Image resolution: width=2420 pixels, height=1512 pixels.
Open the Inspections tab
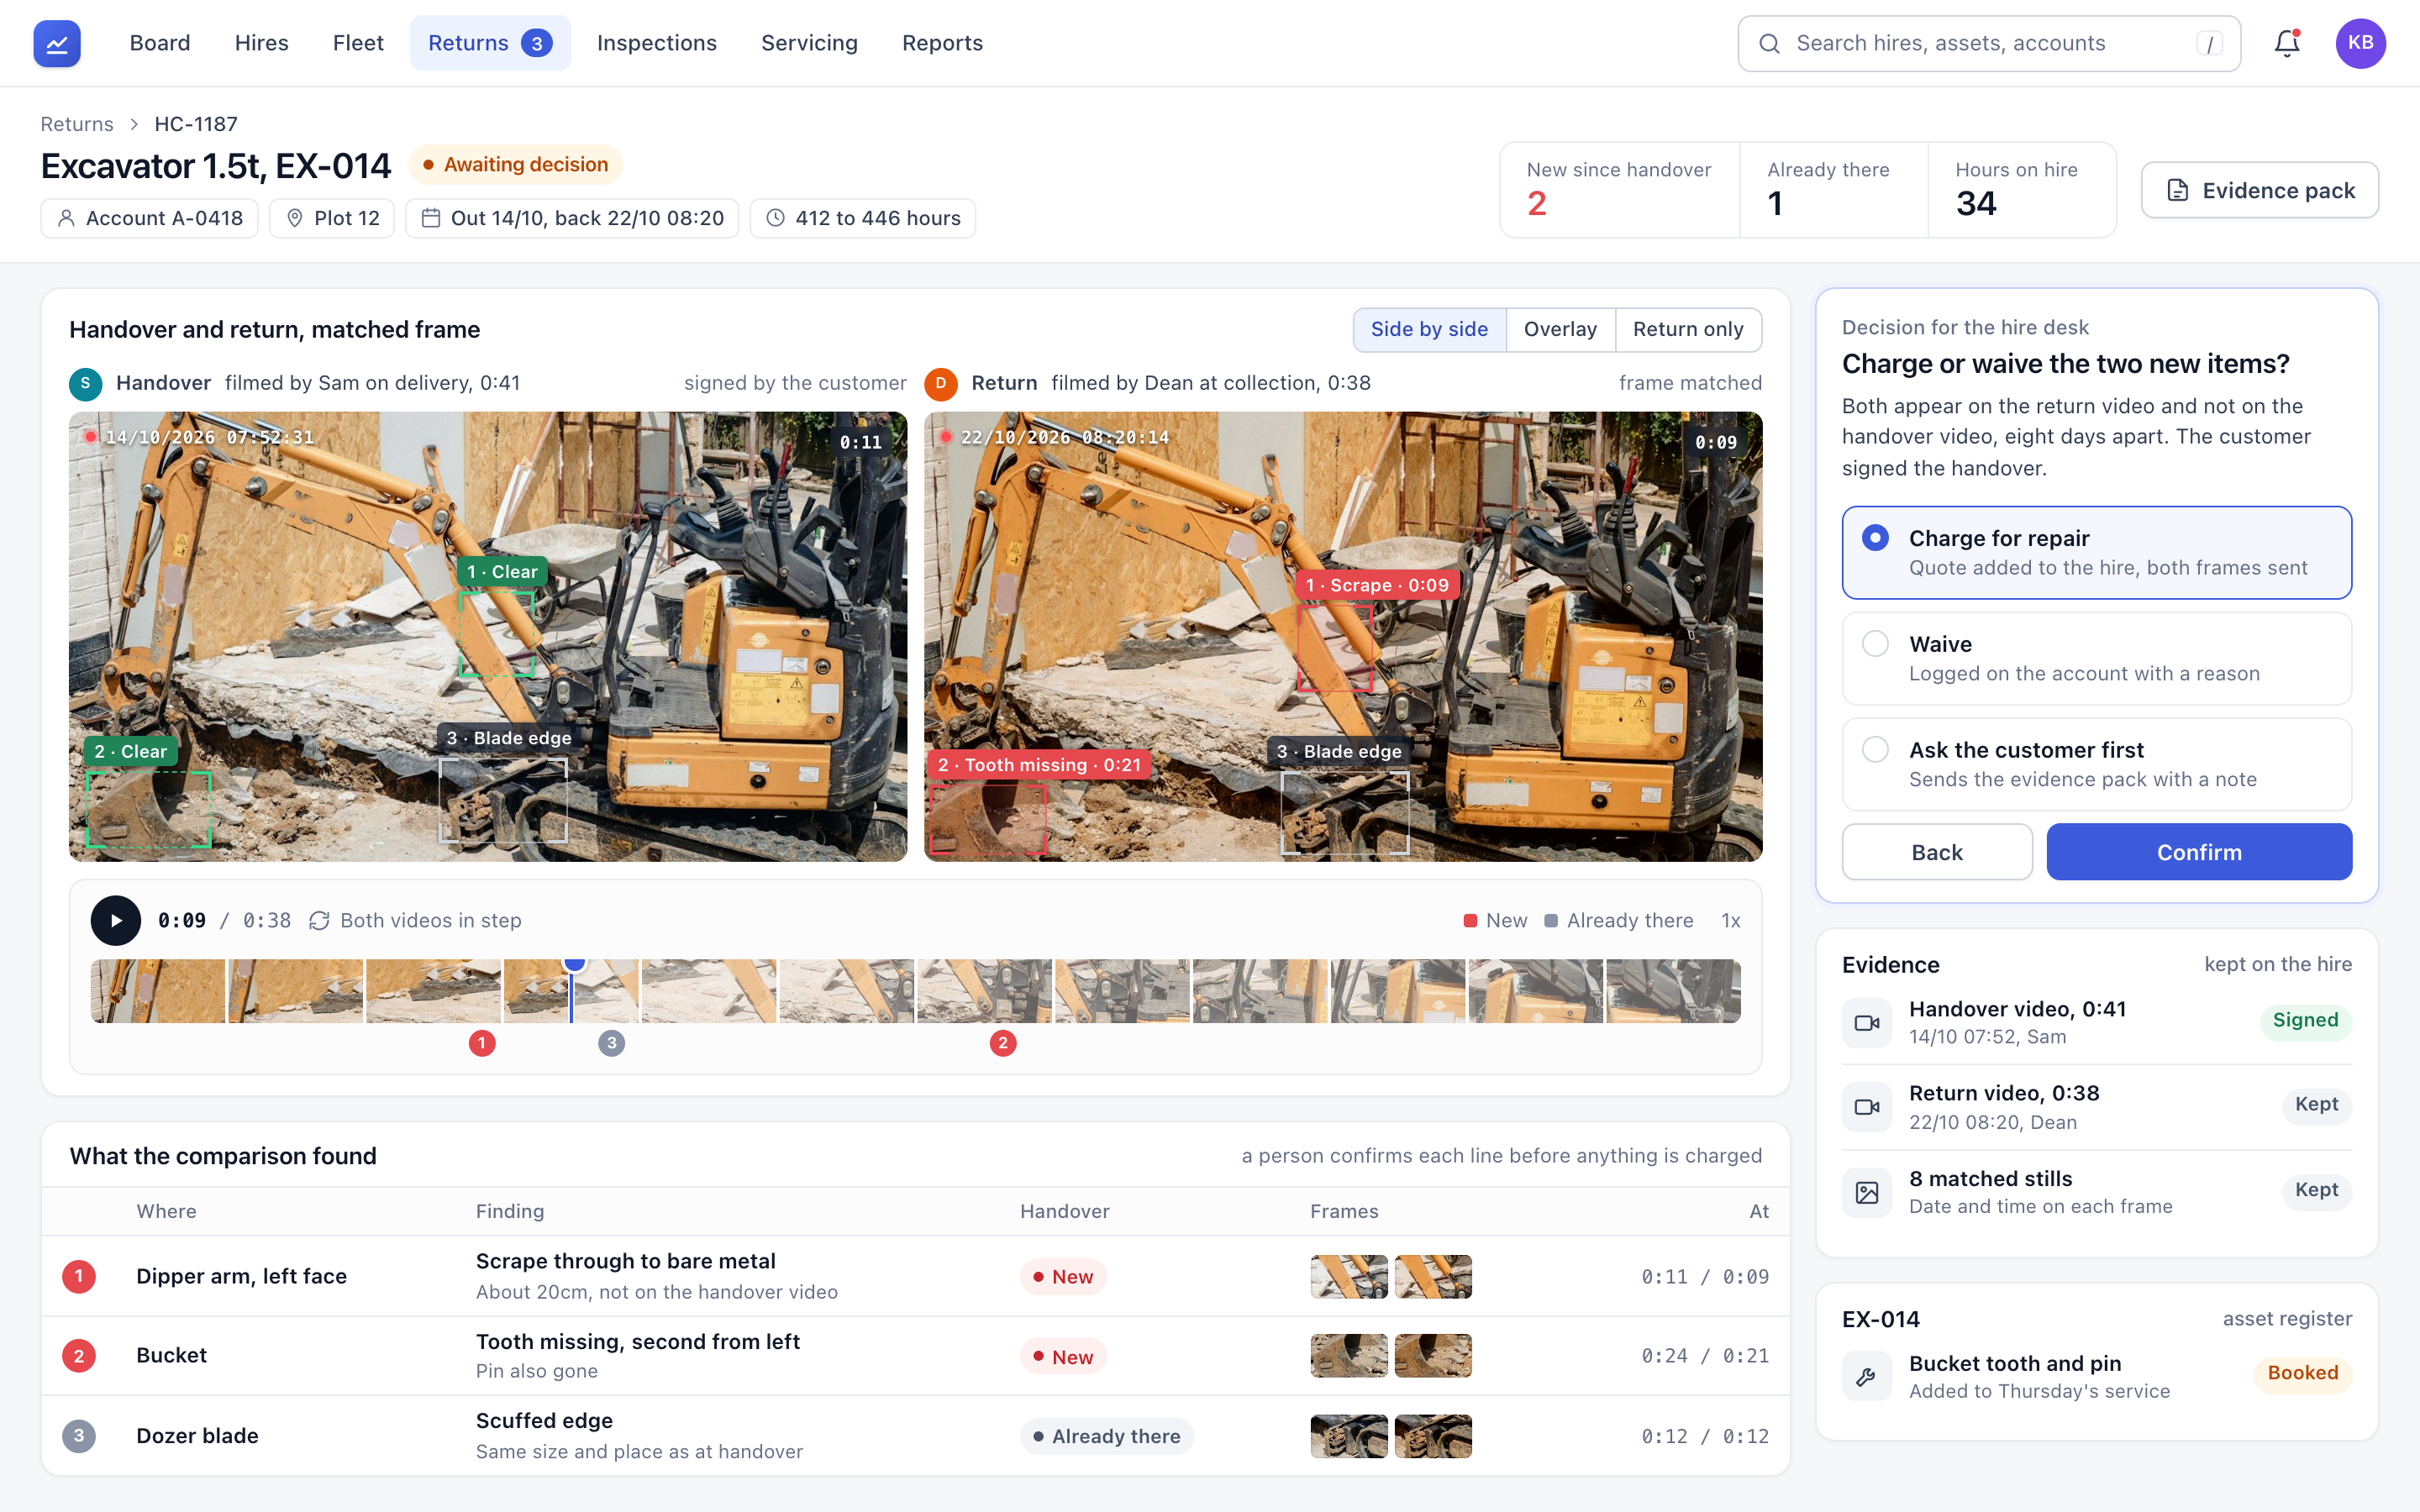pos(657,43)
